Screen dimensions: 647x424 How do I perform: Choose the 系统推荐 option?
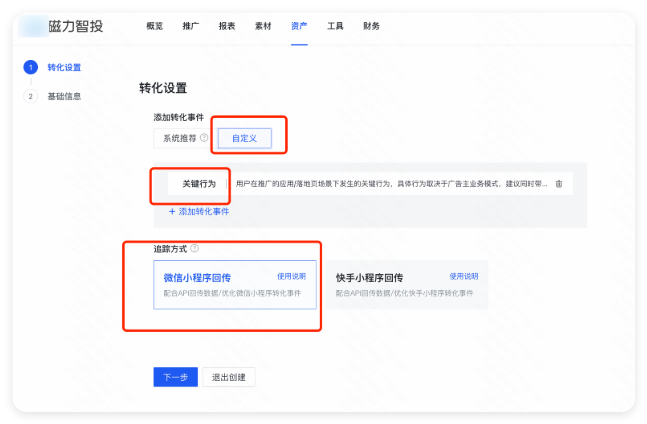pyautogui.click(x=179, y=138)
